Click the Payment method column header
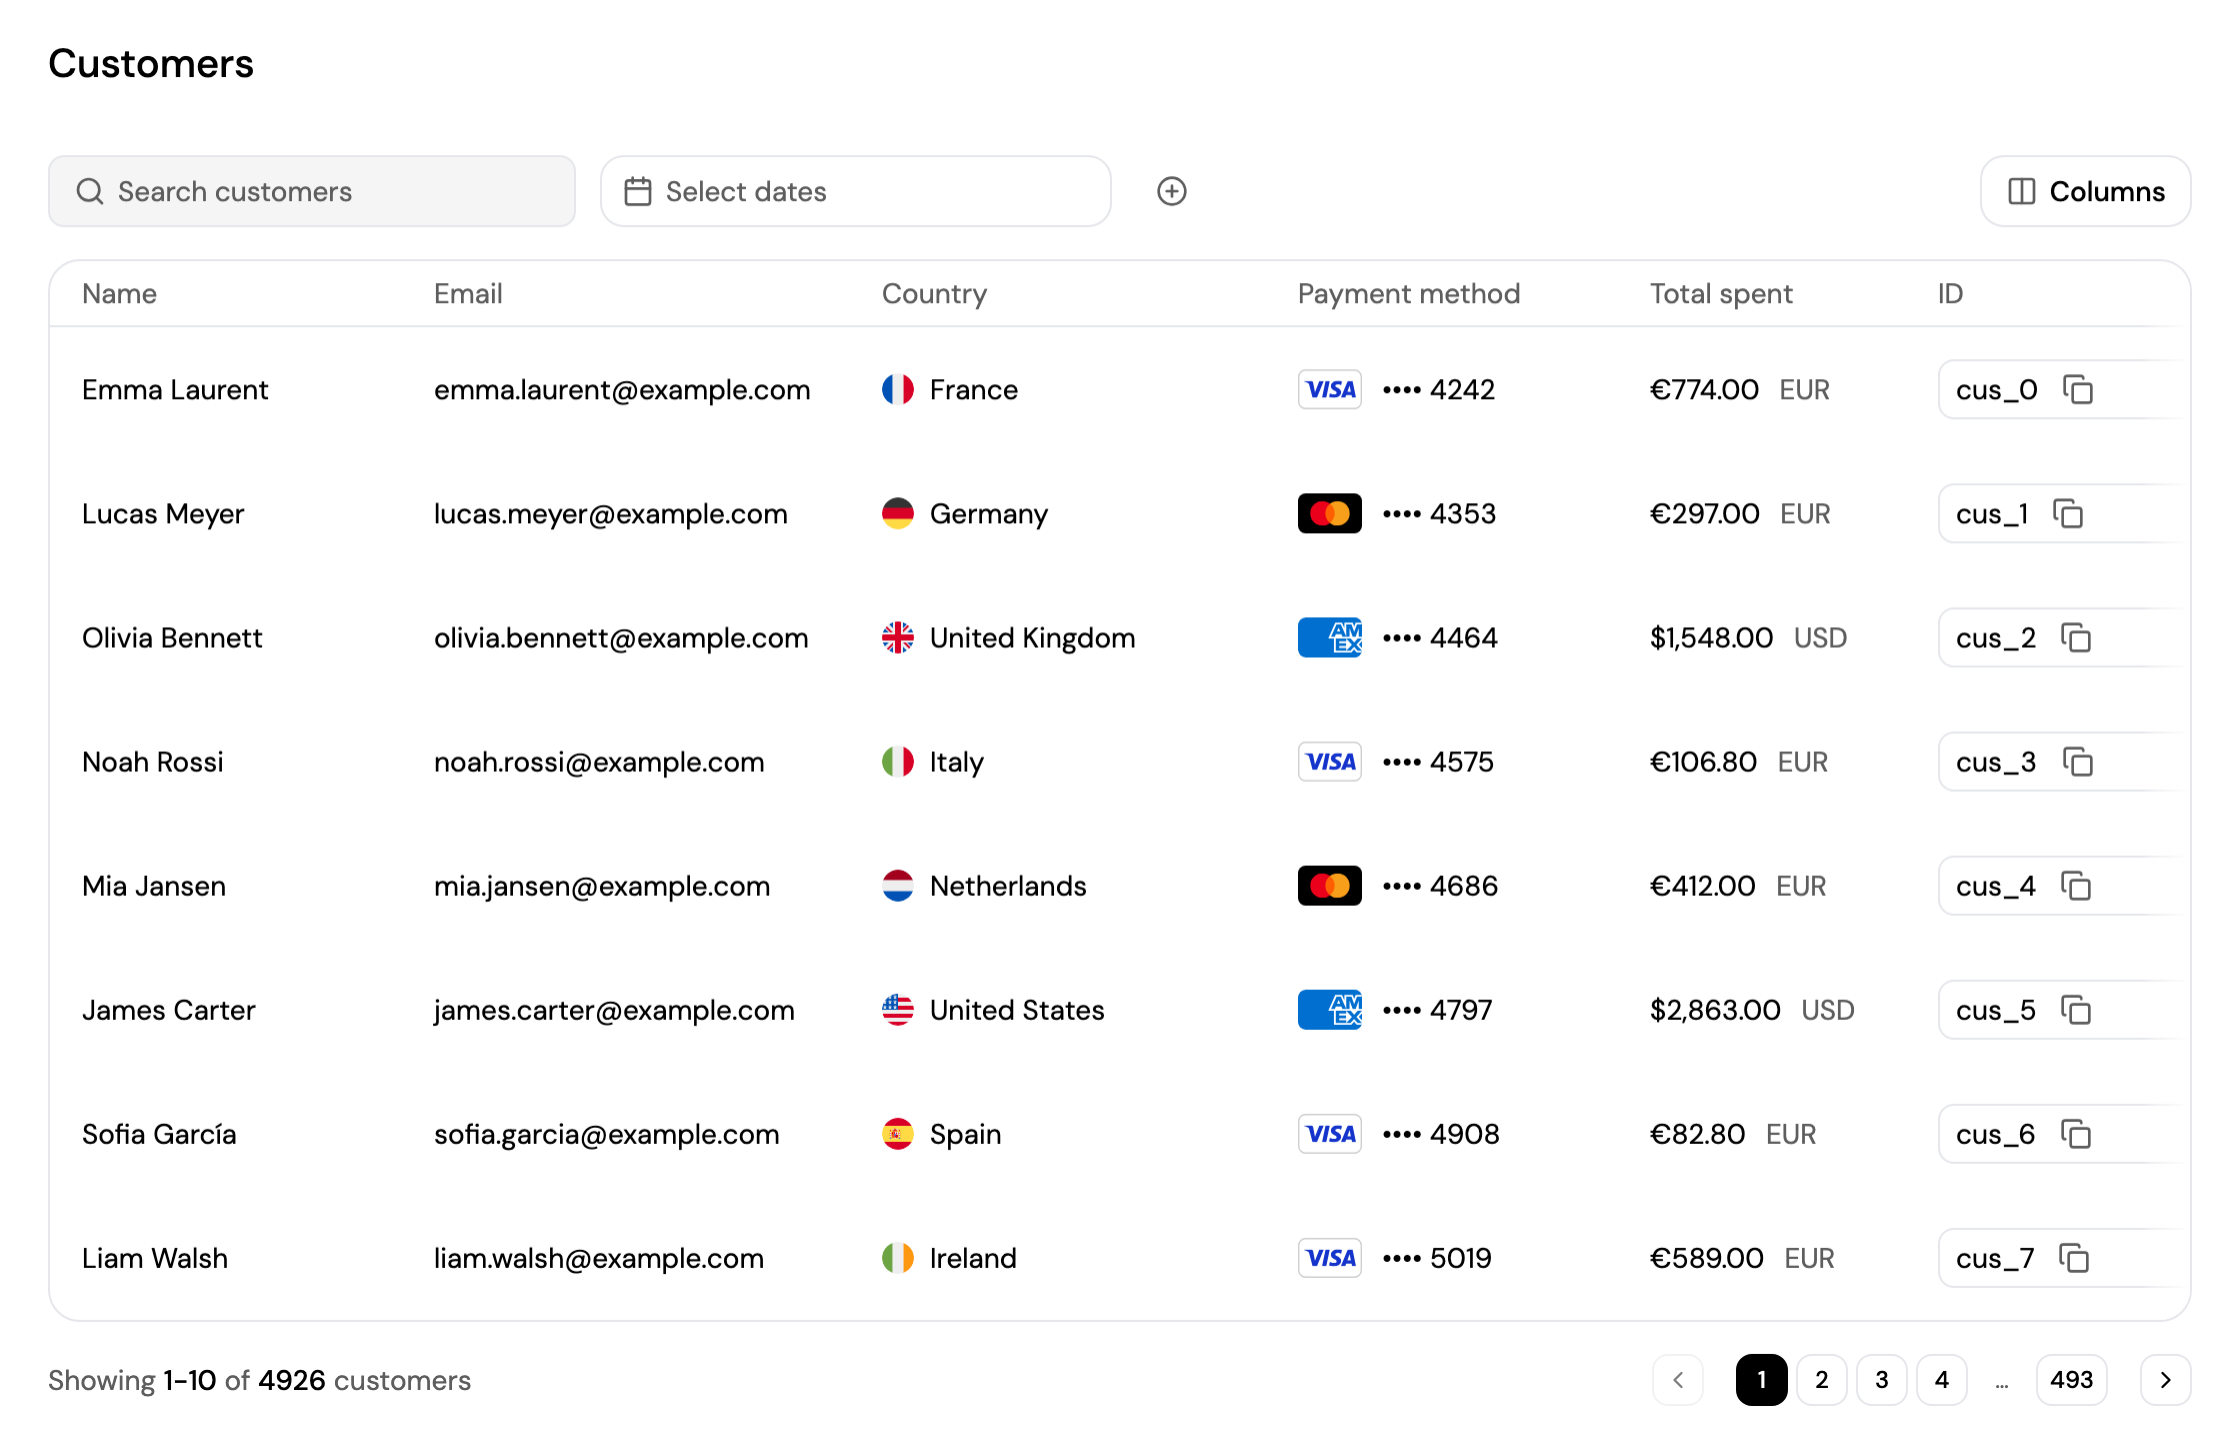 1409,294
